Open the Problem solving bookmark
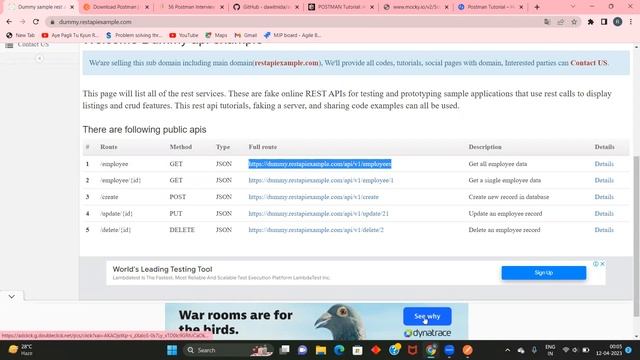The height and width of the screenshot is (360, 640). click(134, 36)
